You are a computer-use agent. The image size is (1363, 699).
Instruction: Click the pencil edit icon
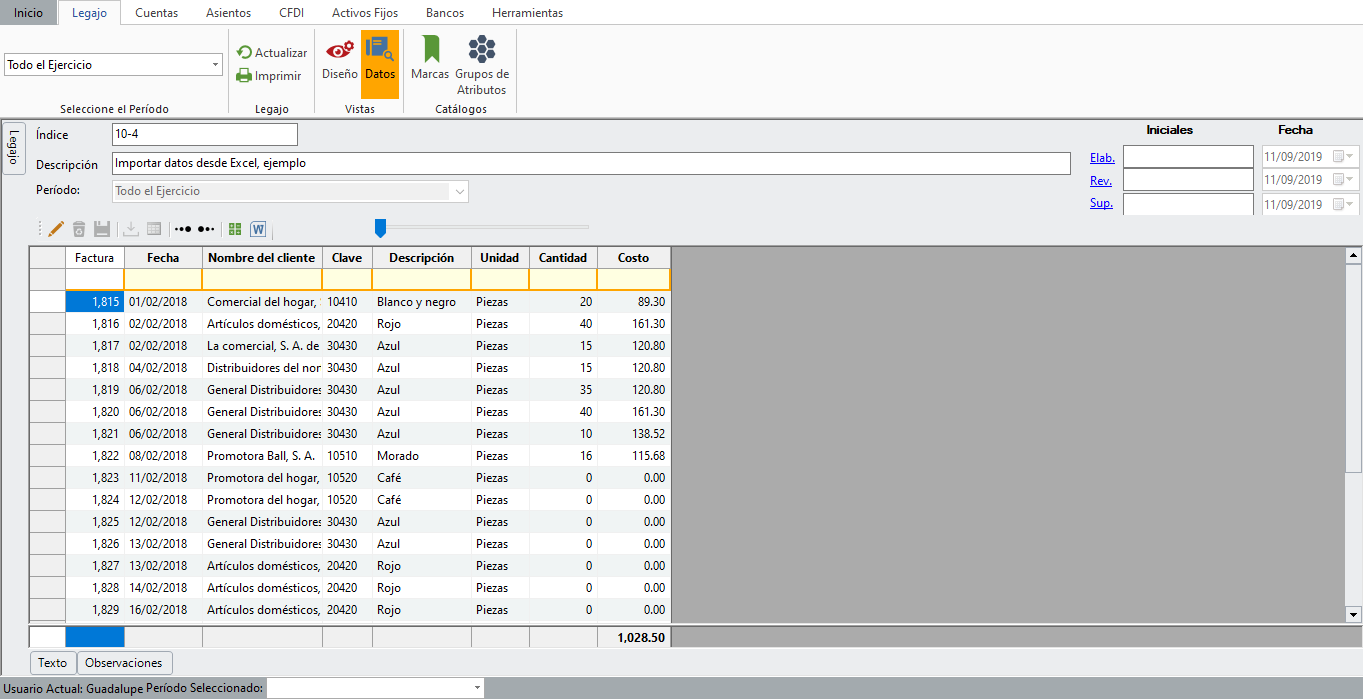[x=56, y=229]
